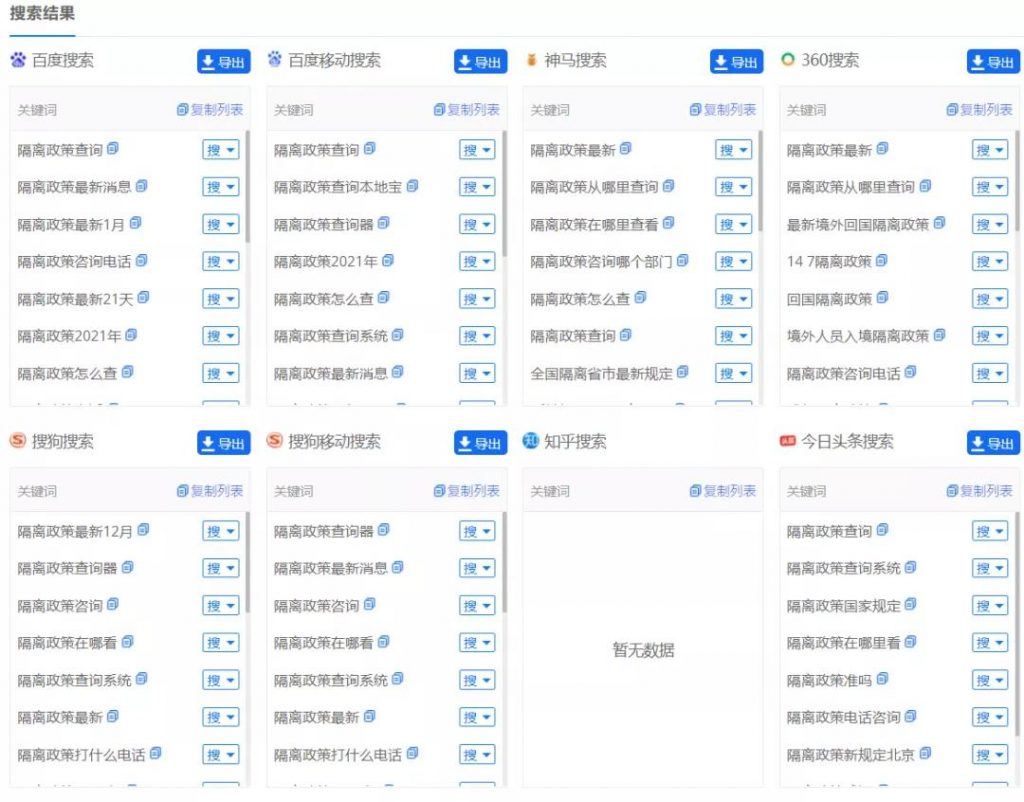Expand the dropdown beside "回国隔离政策" search button
This screenshot has width=1024, height=802.
(x=1000, y=298)
